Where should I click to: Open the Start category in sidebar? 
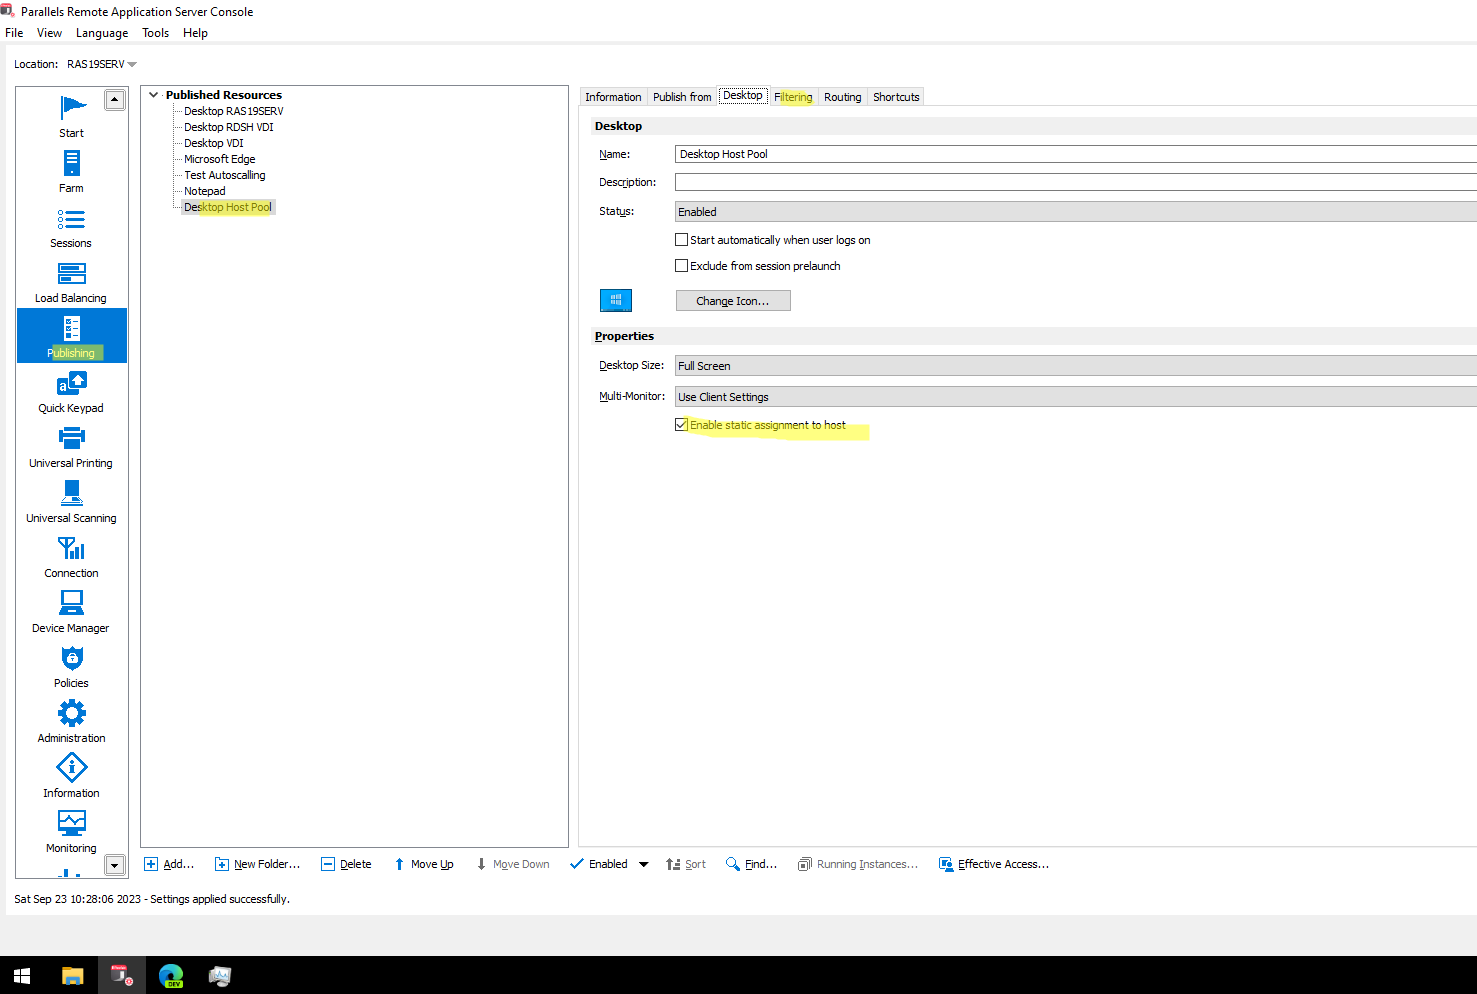point(71,116)
